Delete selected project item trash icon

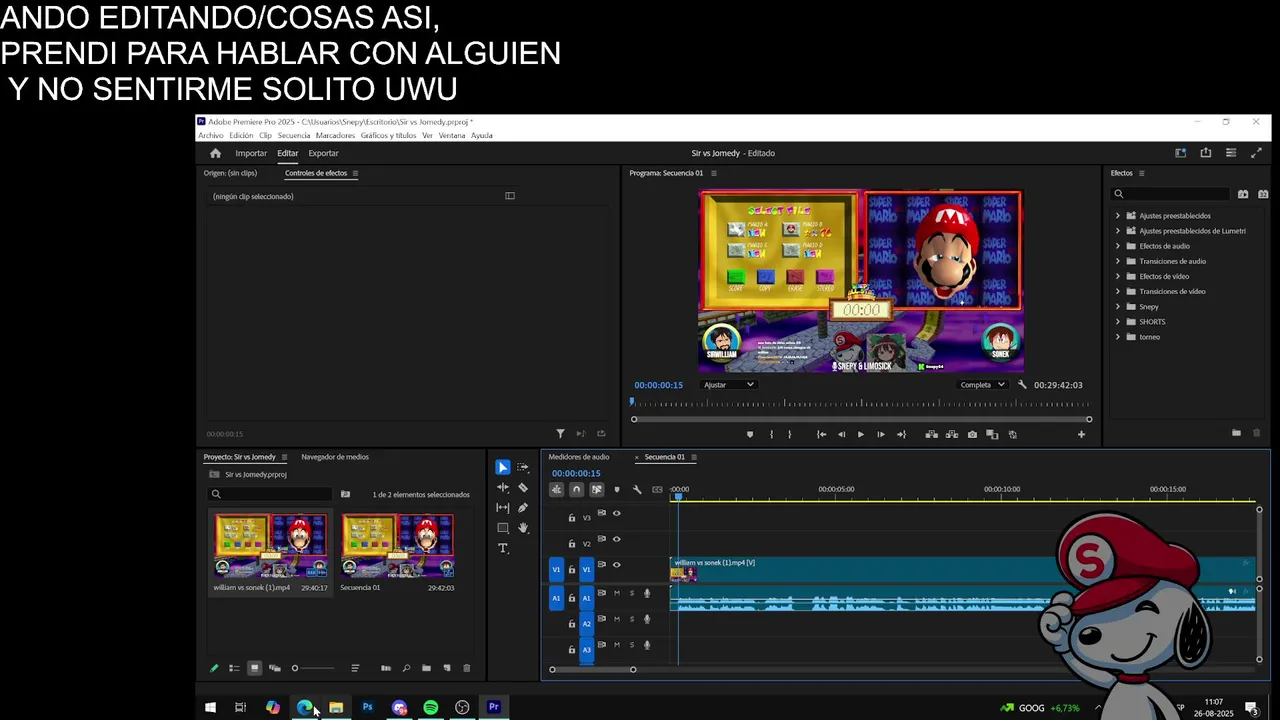tap(466, 668)
